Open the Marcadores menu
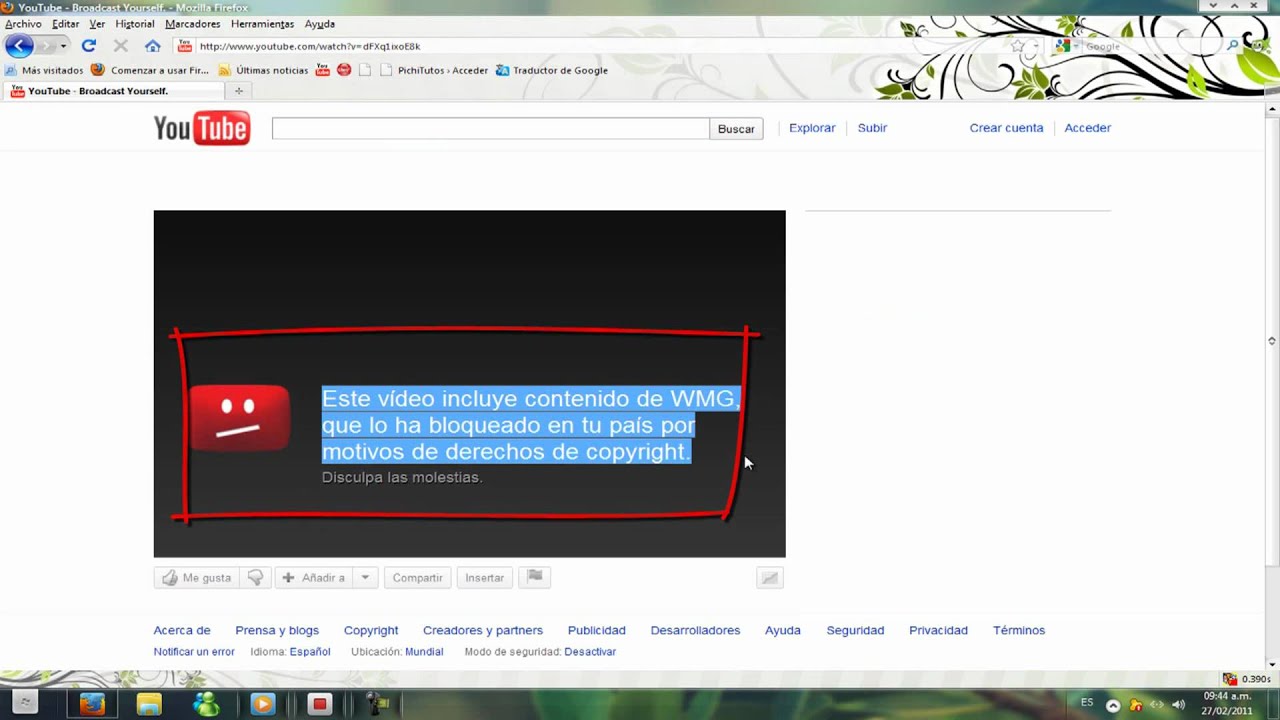 (x=193, y=24)
